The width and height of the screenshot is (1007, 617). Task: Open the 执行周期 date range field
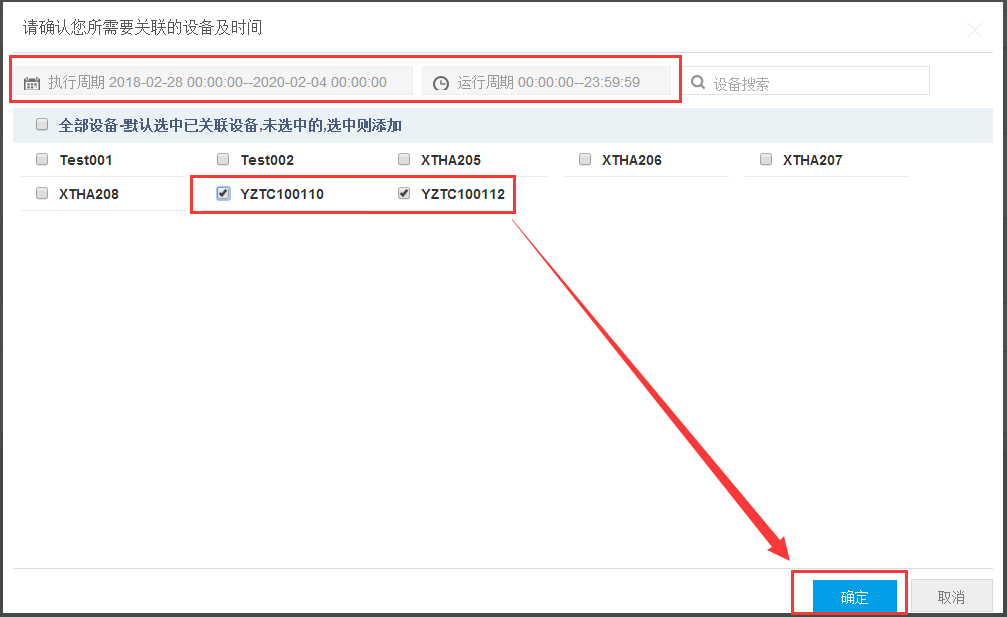217,82
